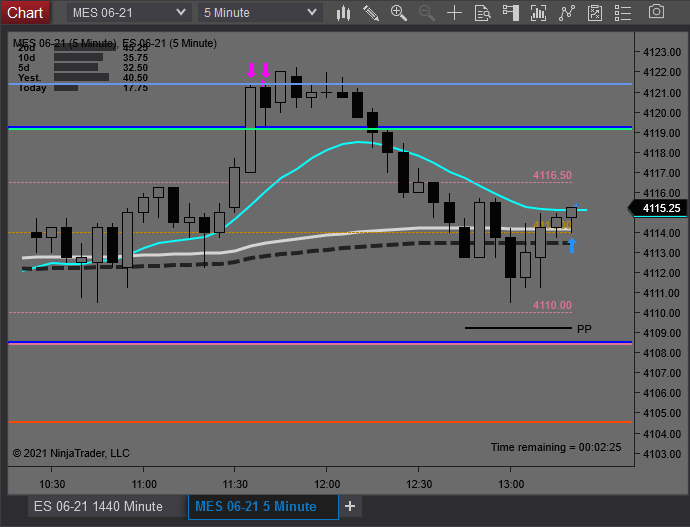Click the 10d range value 35.75
The image size is (690, 527).
tap(136, 58)
